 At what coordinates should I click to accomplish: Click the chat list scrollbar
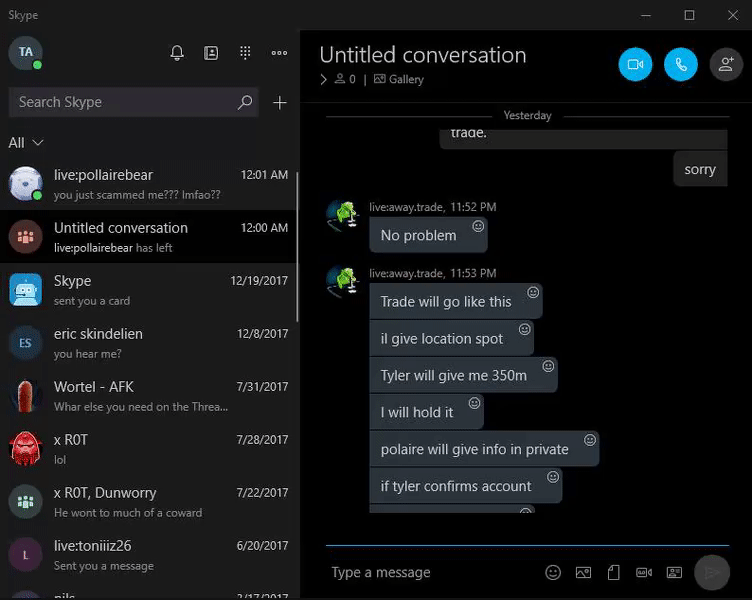(x=297, y=247)
